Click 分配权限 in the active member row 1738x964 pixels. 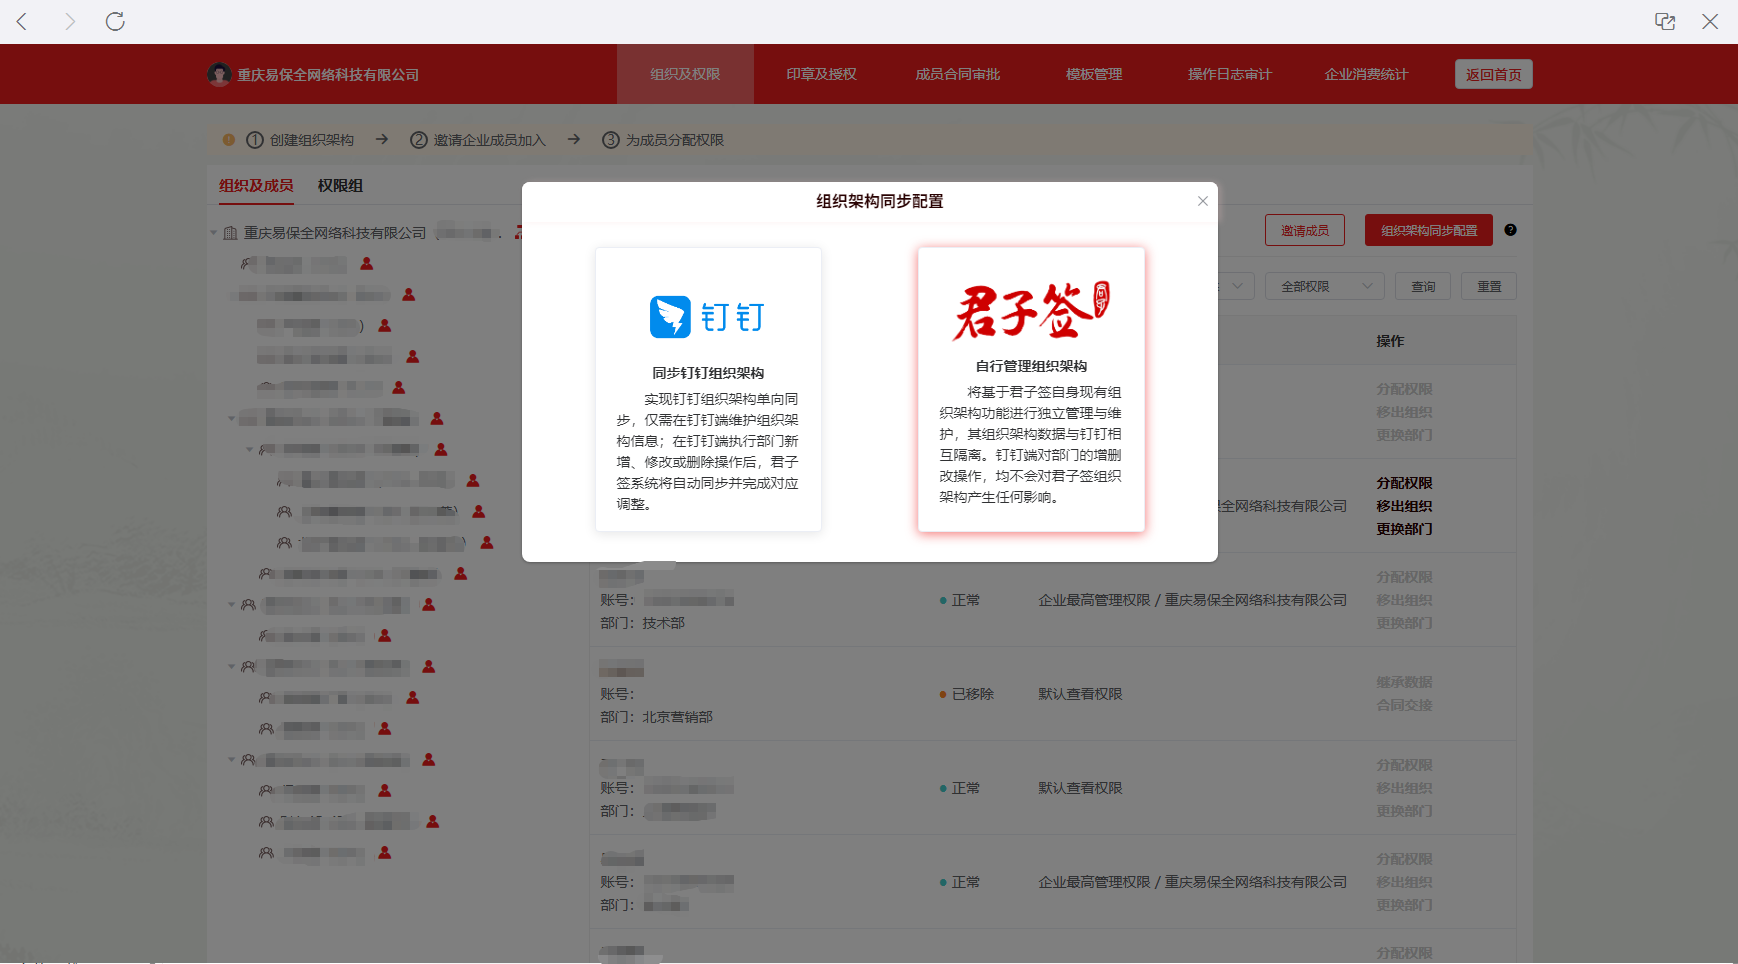coord(1404,483)
